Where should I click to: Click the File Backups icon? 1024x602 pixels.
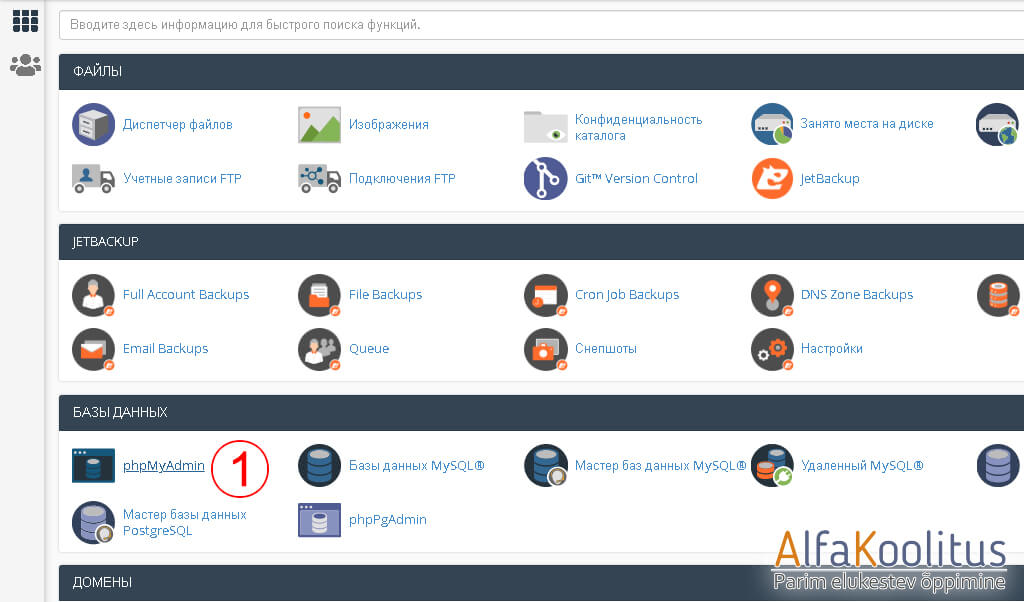pos(319,295)
